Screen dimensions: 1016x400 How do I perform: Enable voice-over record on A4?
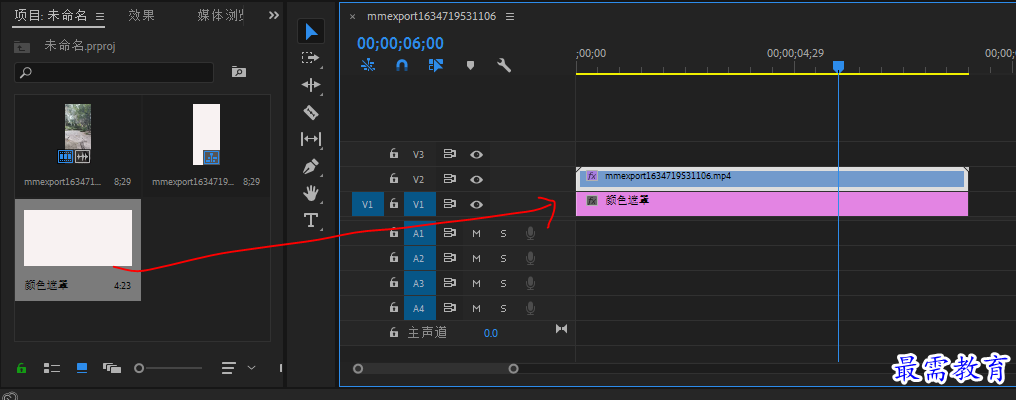point(530,308)
